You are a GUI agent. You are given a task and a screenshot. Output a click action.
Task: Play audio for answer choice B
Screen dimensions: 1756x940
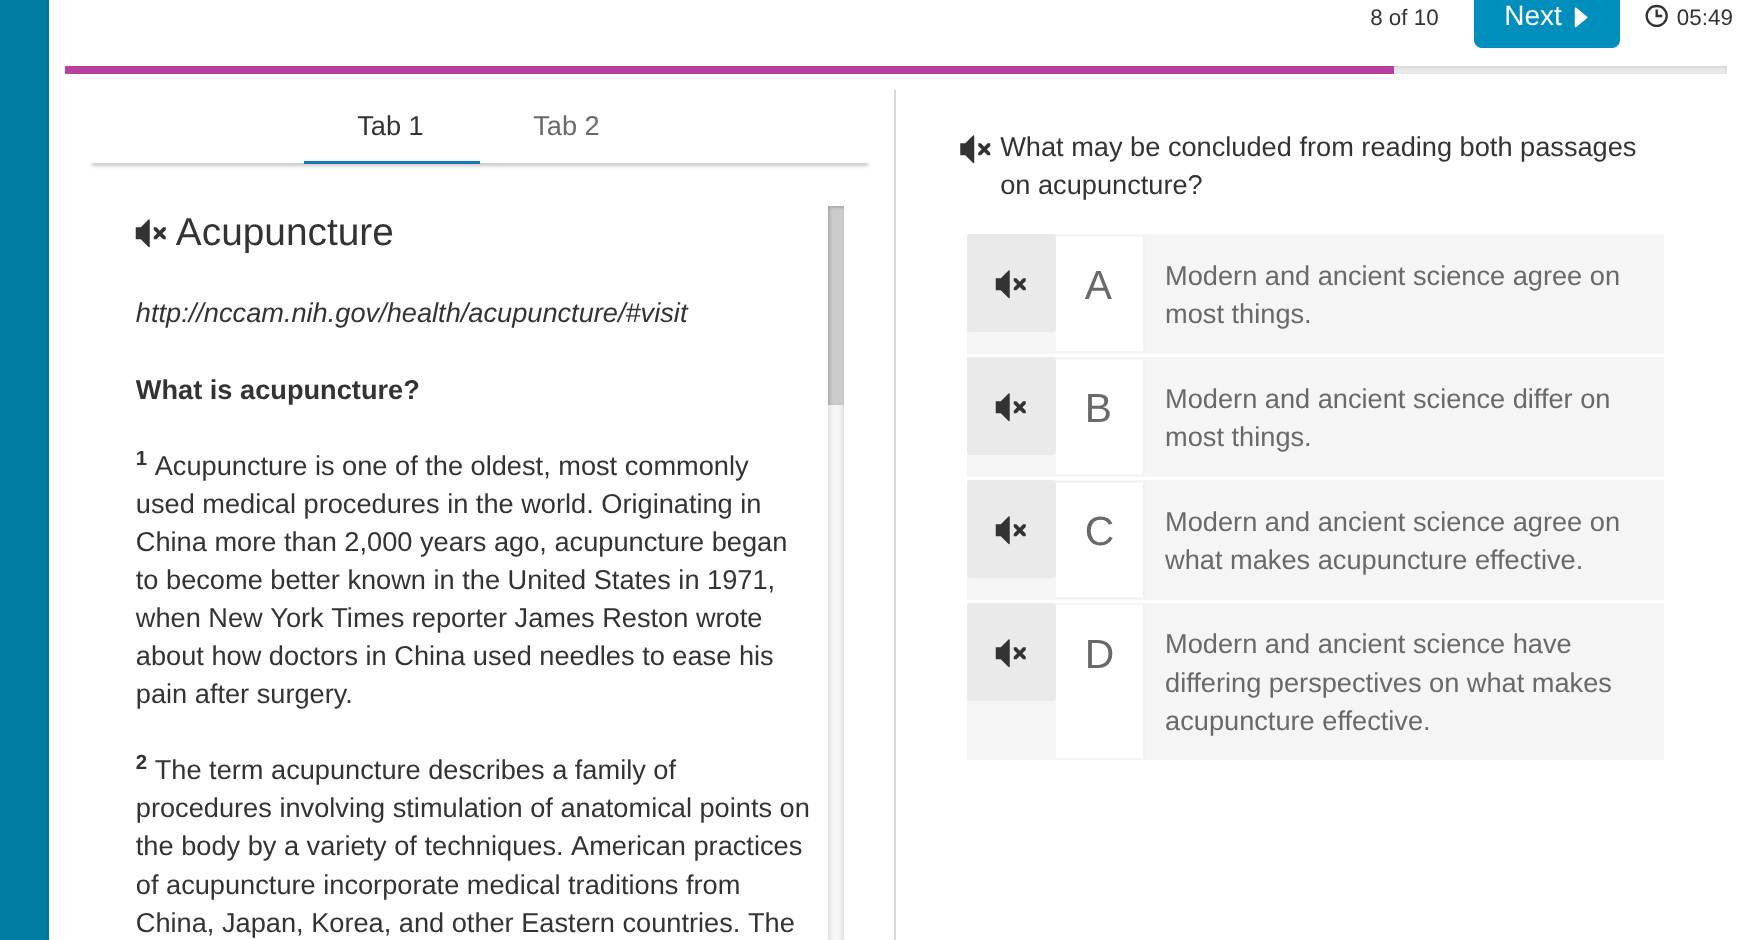pyautogui.click(x=1011, y=408)
